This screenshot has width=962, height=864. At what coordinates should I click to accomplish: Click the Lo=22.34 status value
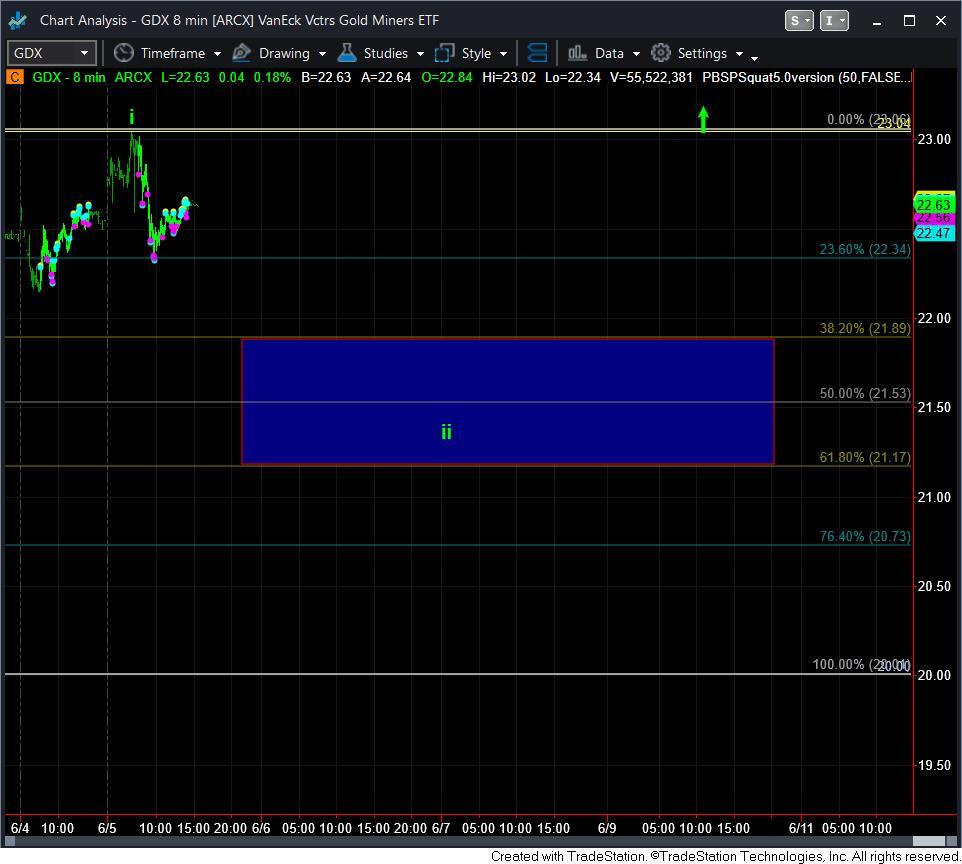[x=572, y=77]
